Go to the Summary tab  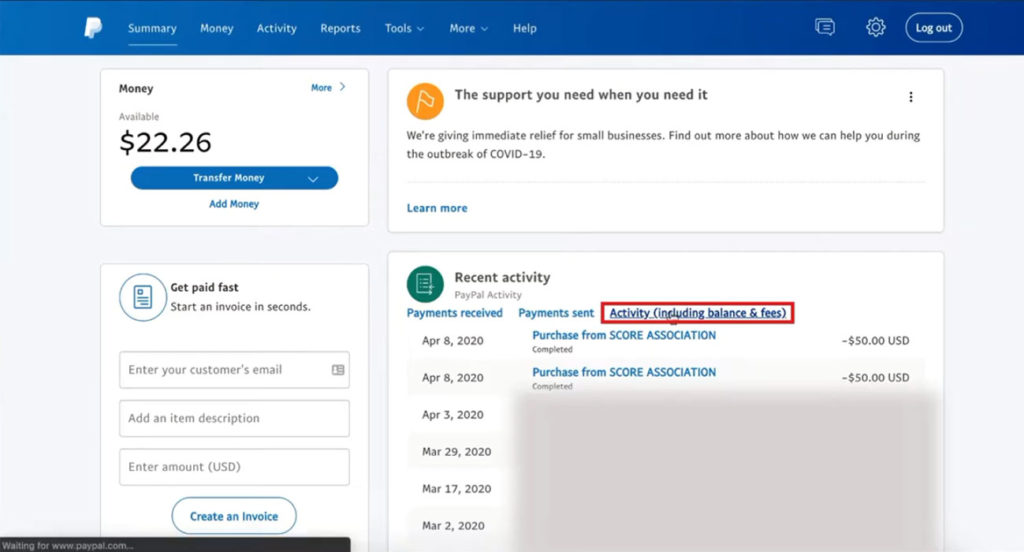(152, 28)
